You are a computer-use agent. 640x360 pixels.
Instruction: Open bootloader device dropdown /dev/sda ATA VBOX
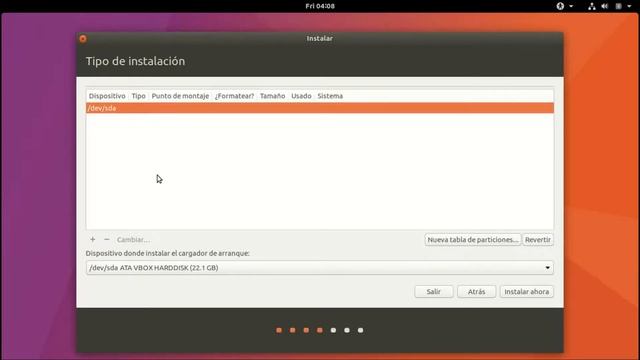(x=320, y=268)
